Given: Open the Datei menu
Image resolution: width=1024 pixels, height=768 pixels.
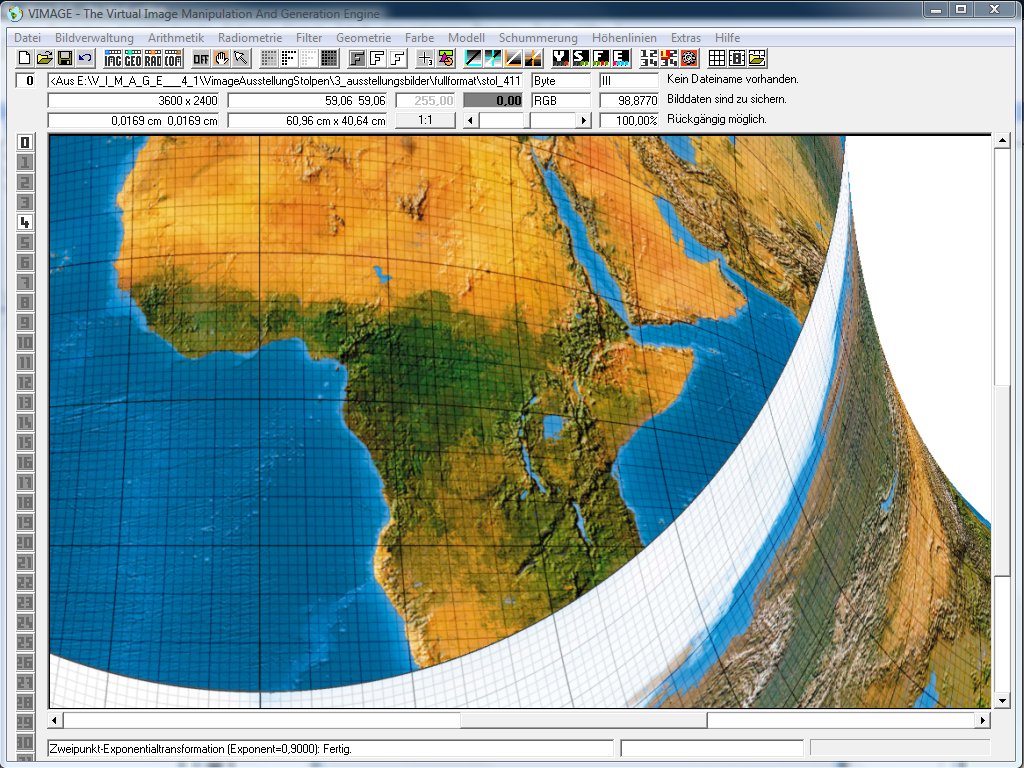Looking at the screenshot, I should pyautogui.click(x=27, y=37).
